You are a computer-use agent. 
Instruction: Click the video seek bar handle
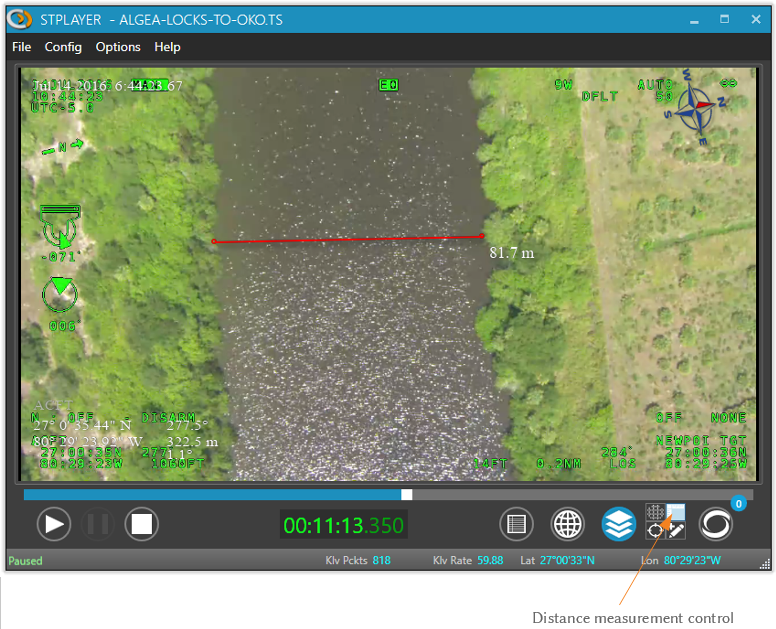406,494
